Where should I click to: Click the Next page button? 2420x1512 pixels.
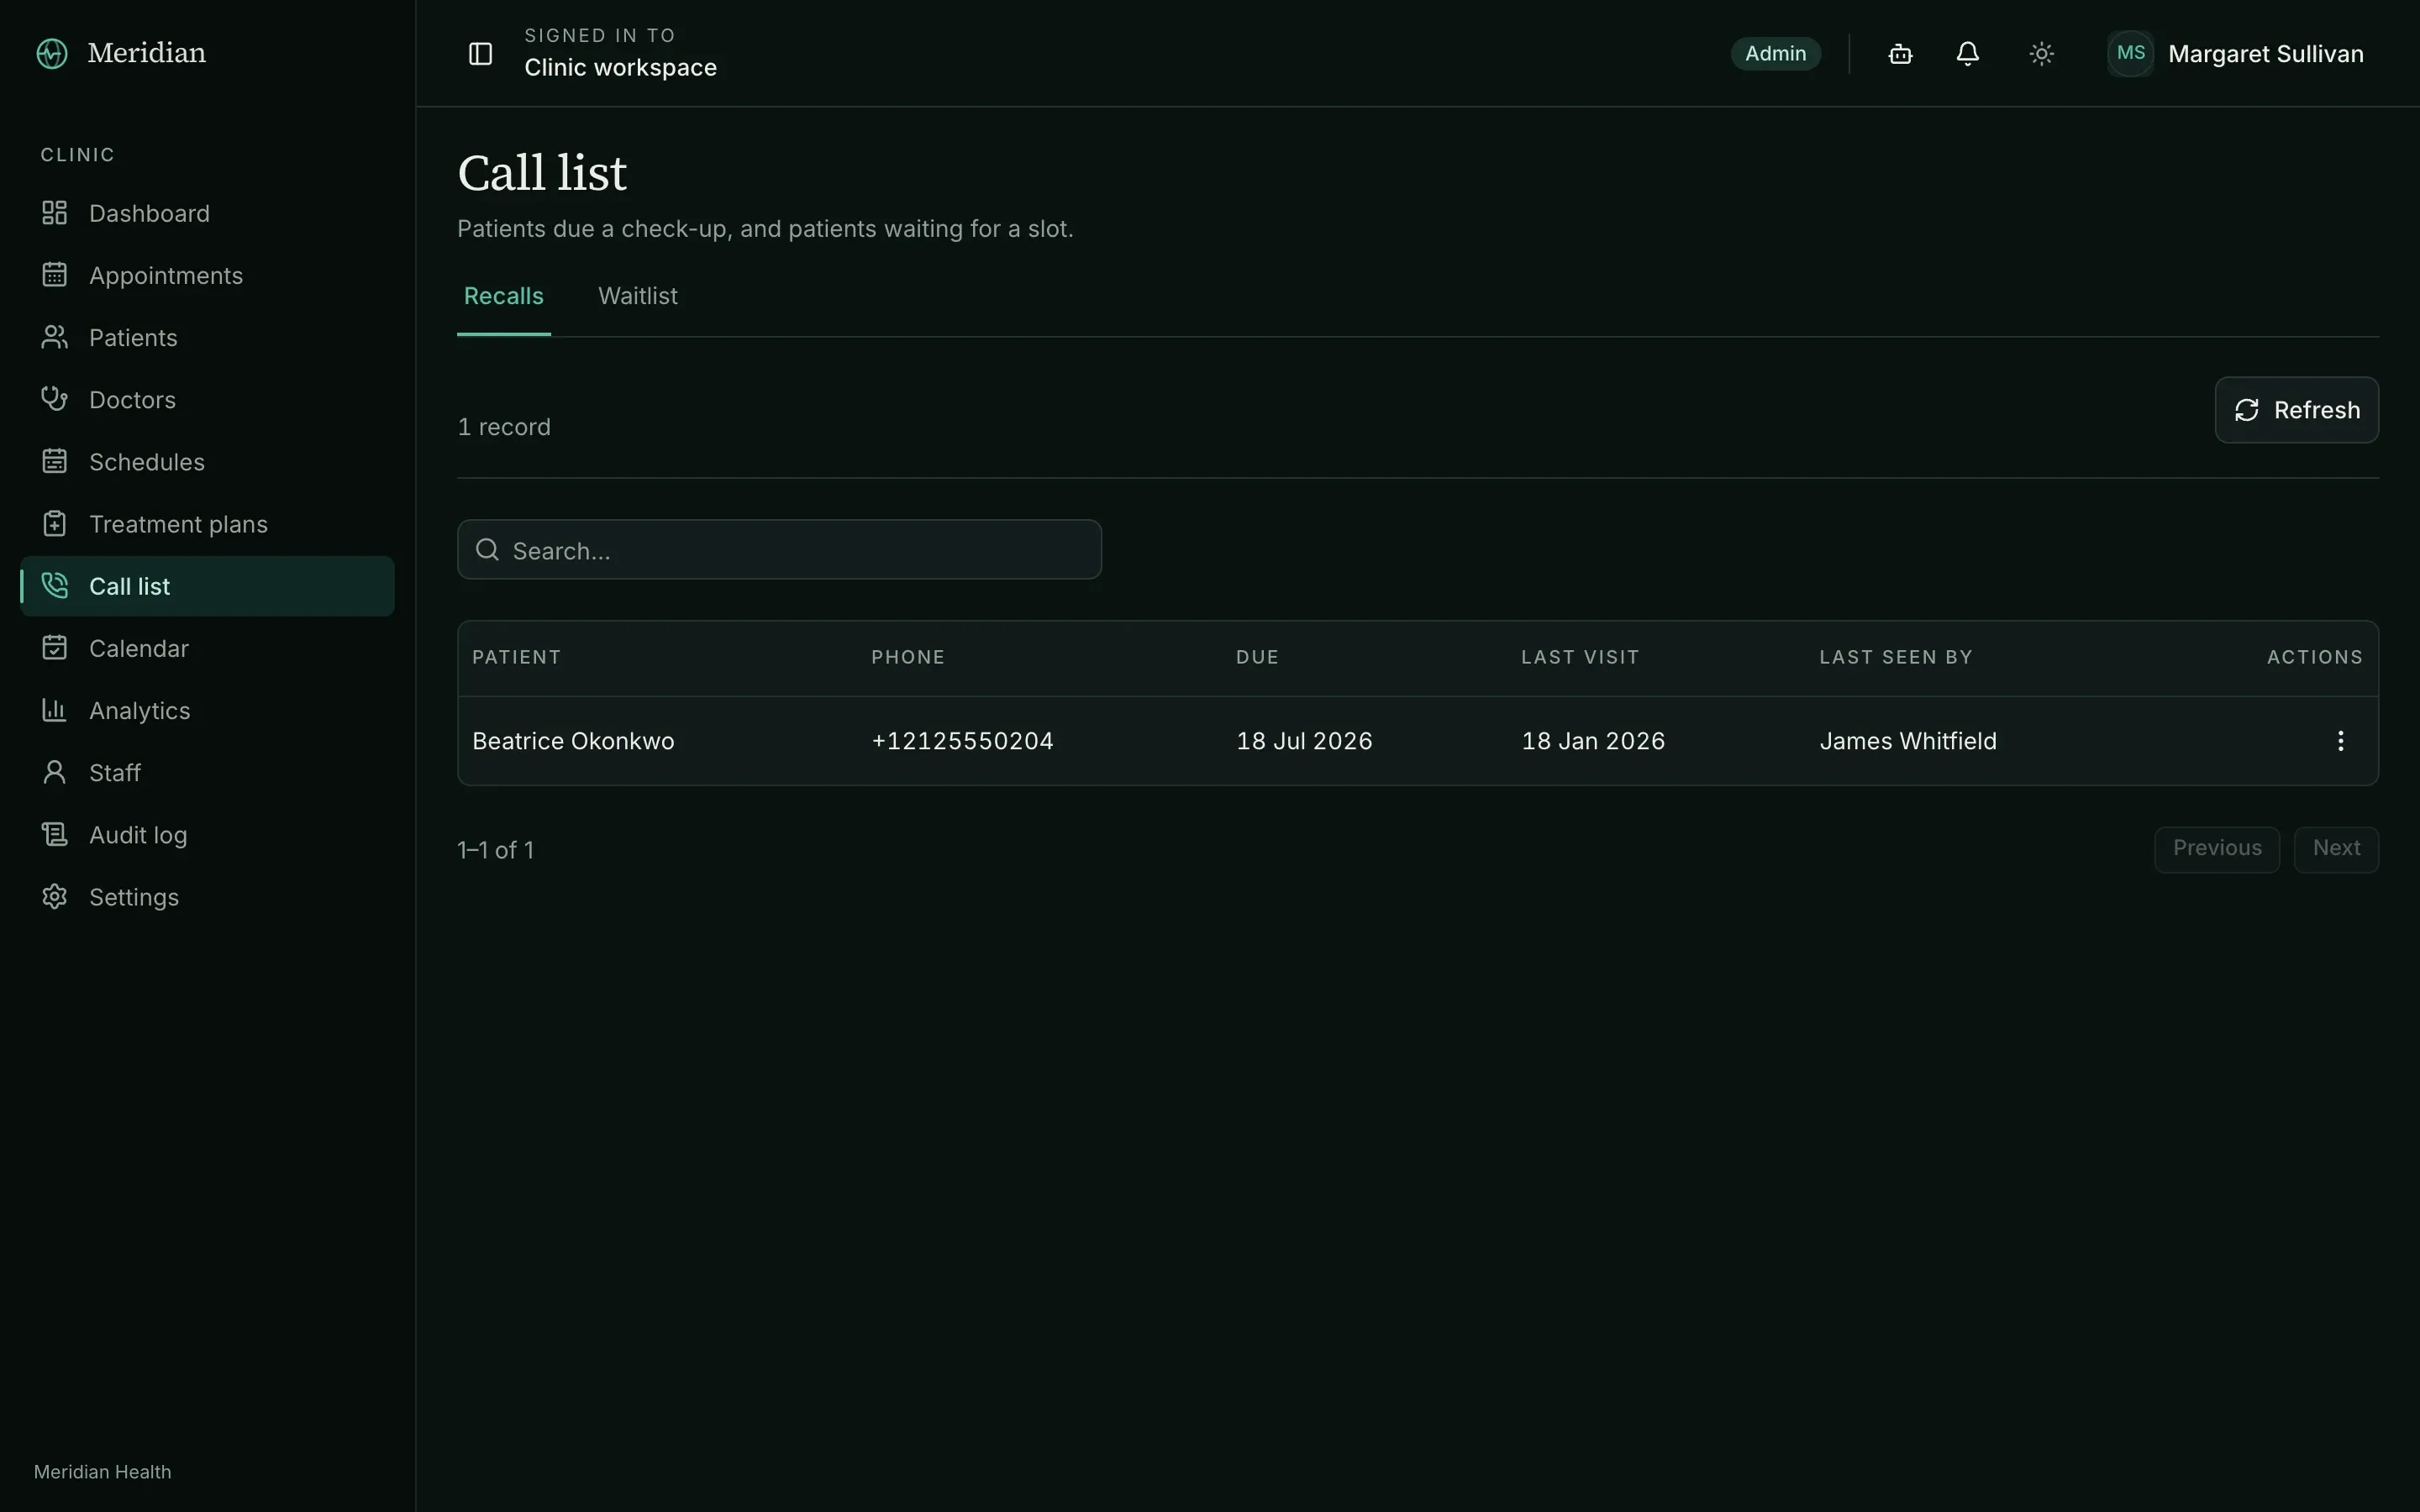click(2336, 849)
